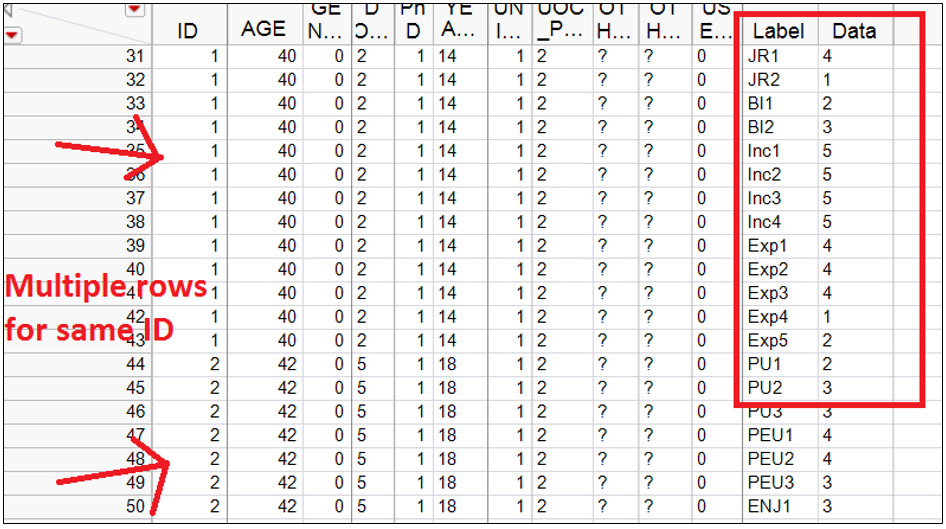Viewport: 946px width, 529px height.
Task: Open the red triangle columns menu
Action: pyautogui.click(x=134, y=9)
